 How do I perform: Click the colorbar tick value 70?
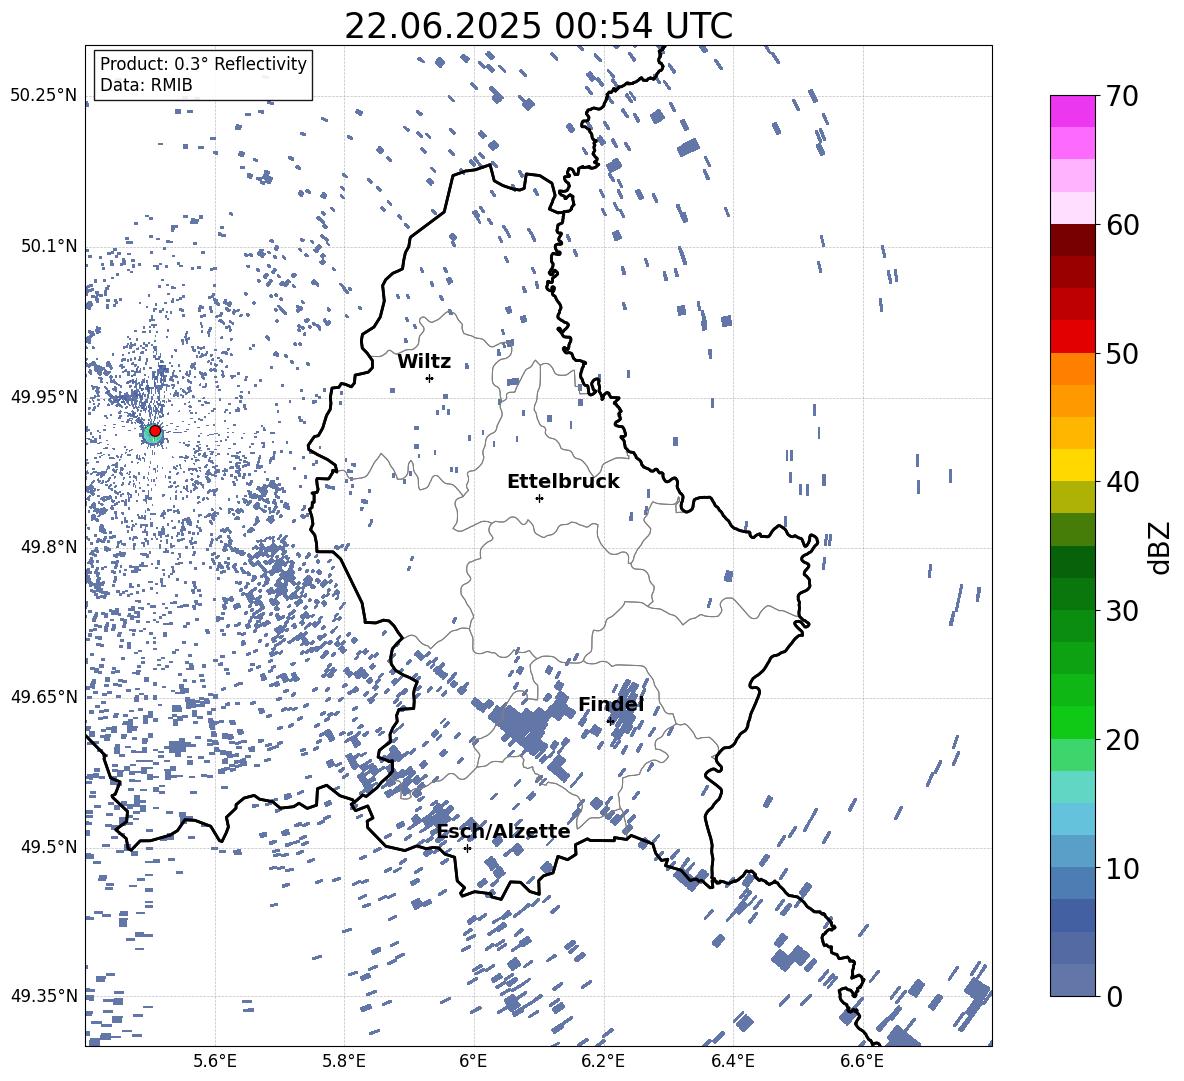click(1122, 96)
